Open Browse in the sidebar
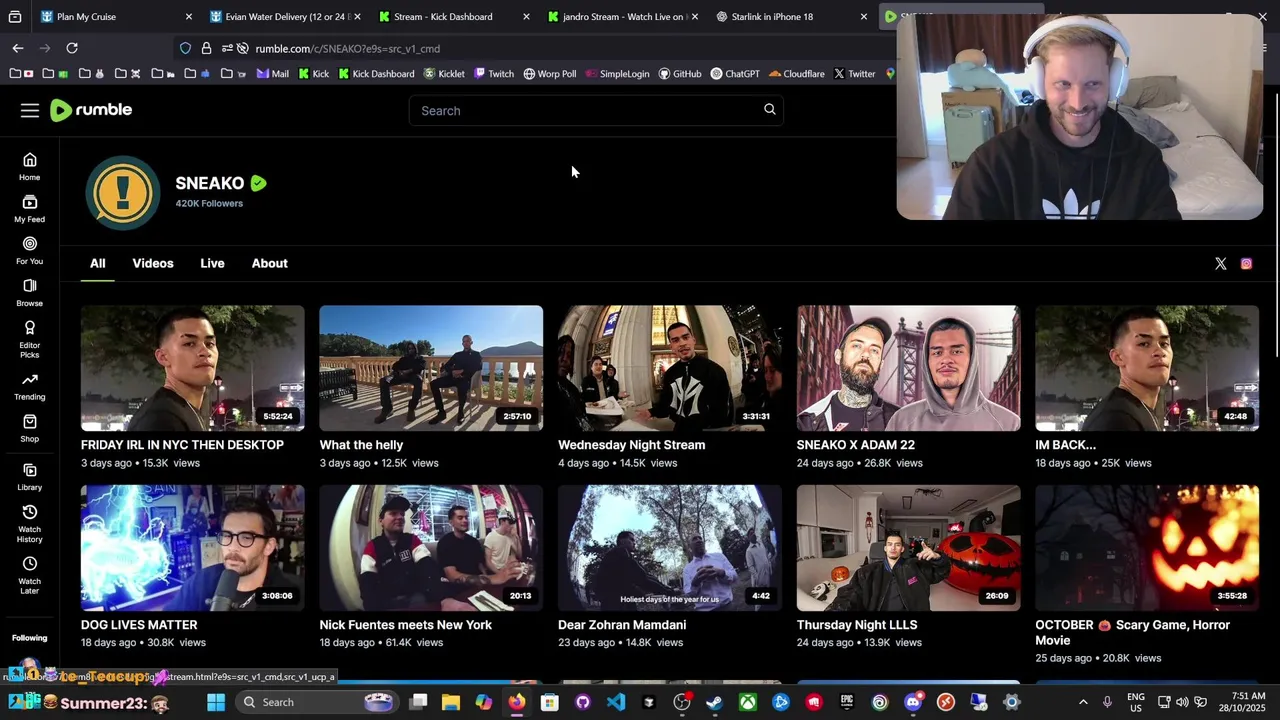 point(30,293)
